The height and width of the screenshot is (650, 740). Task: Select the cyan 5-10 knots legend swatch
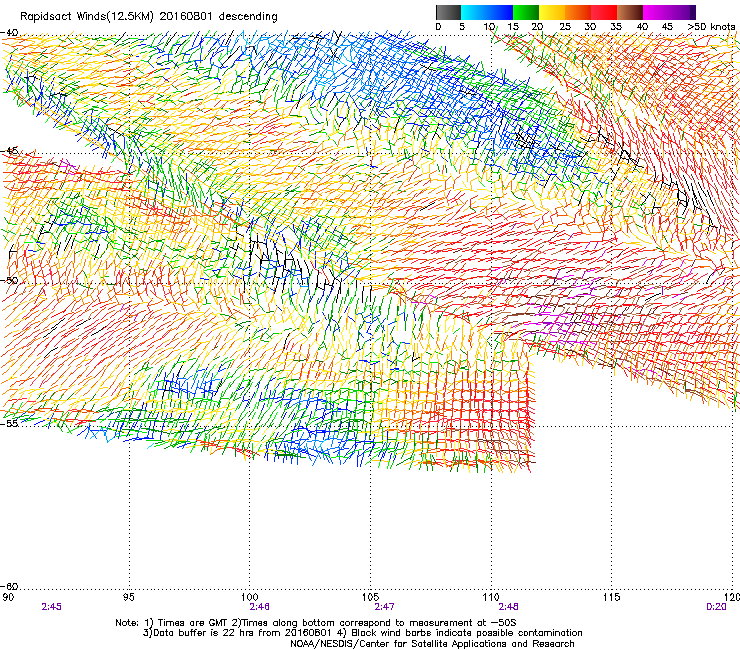(474, 12)
